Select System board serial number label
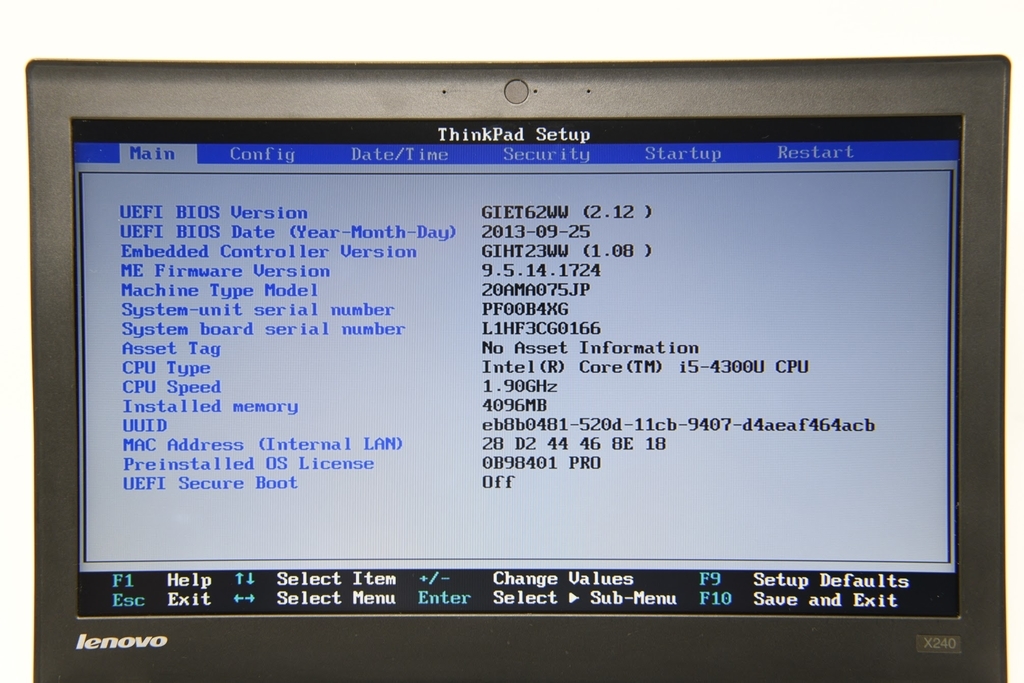 pos(263,329)
